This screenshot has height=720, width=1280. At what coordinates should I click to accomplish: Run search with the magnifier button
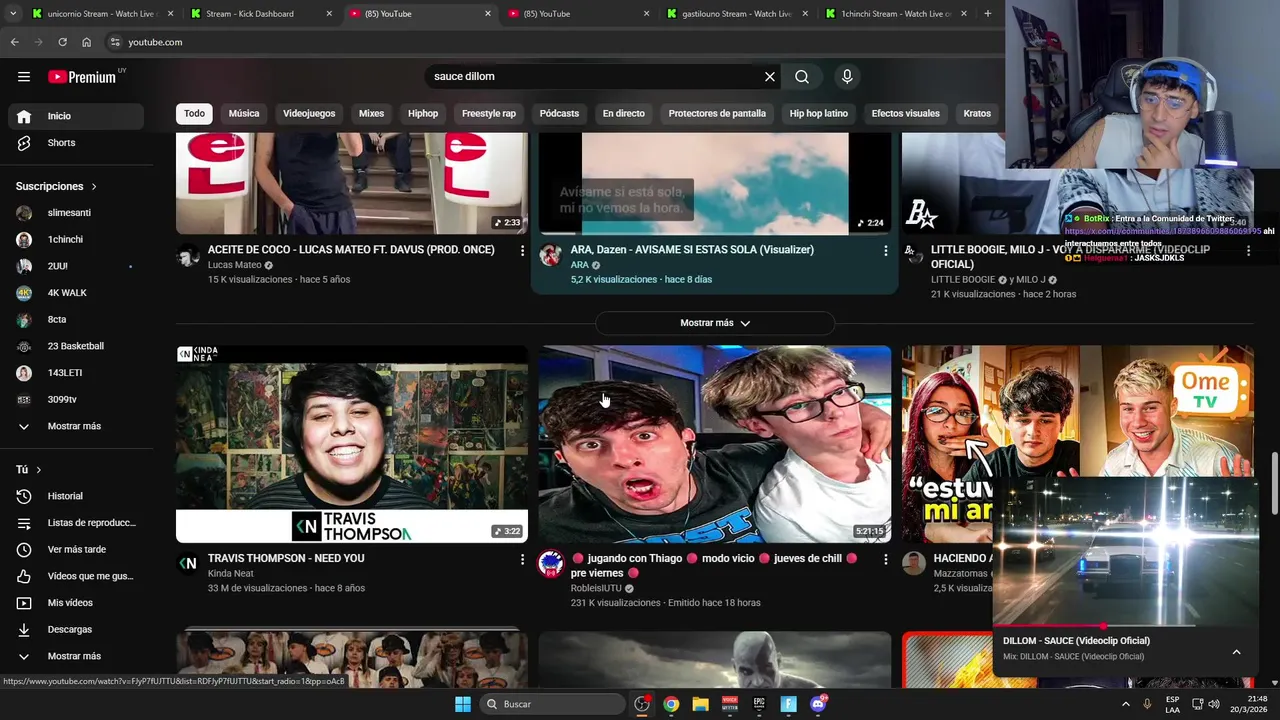click(x=802, y=76)
